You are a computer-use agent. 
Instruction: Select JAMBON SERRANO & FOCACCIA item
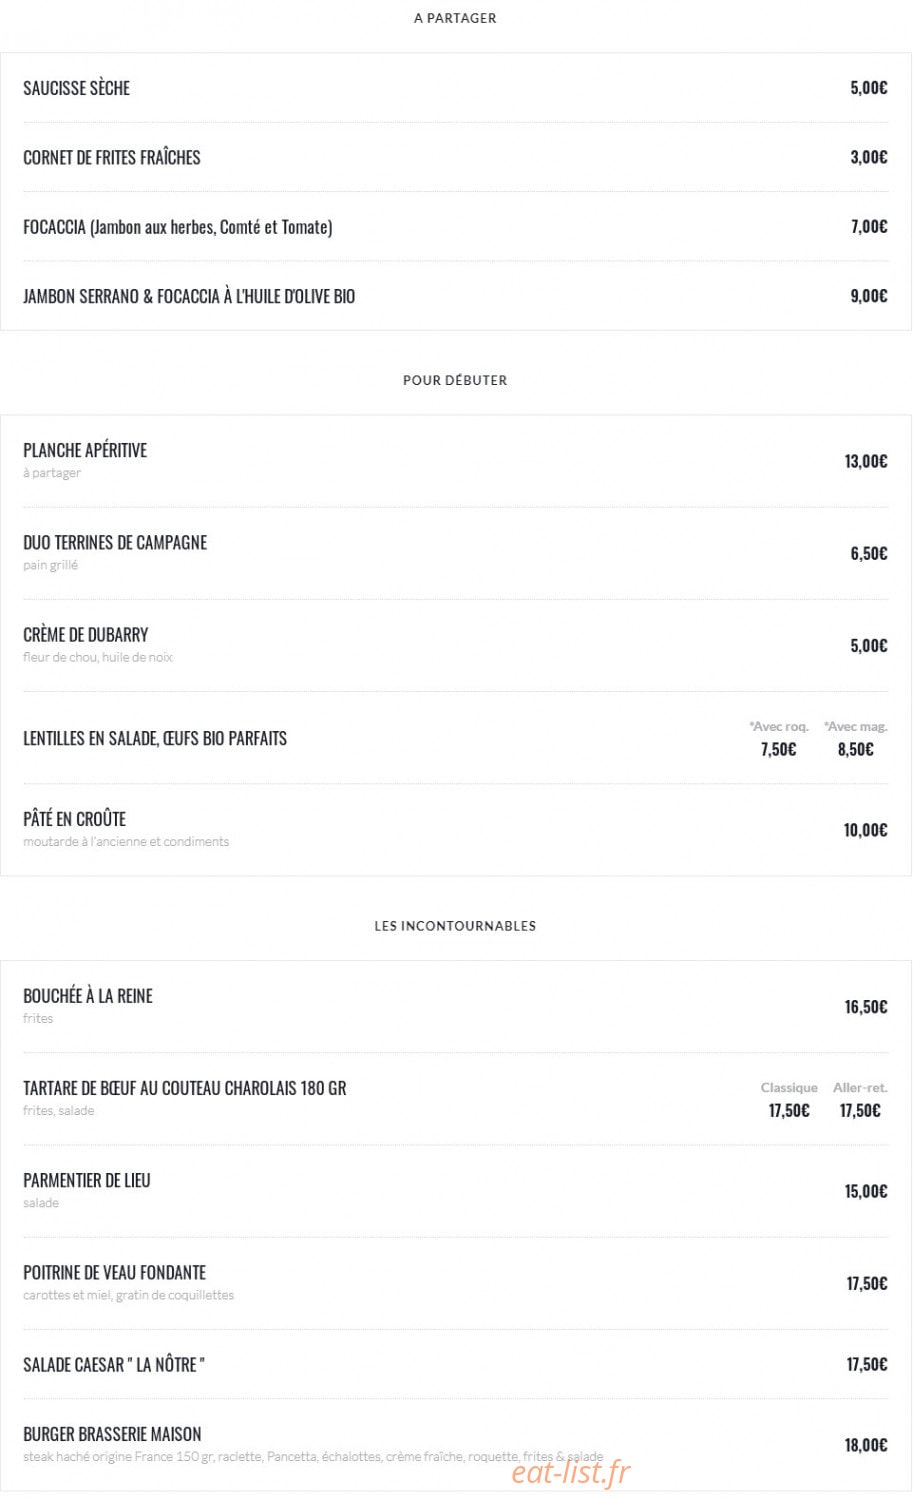point(189,296)
